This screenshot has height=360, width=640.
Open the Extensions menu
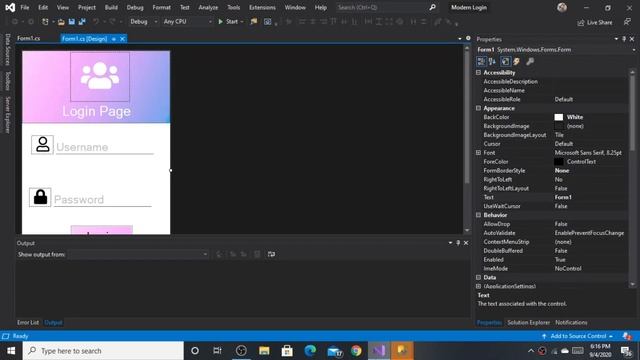262,7
